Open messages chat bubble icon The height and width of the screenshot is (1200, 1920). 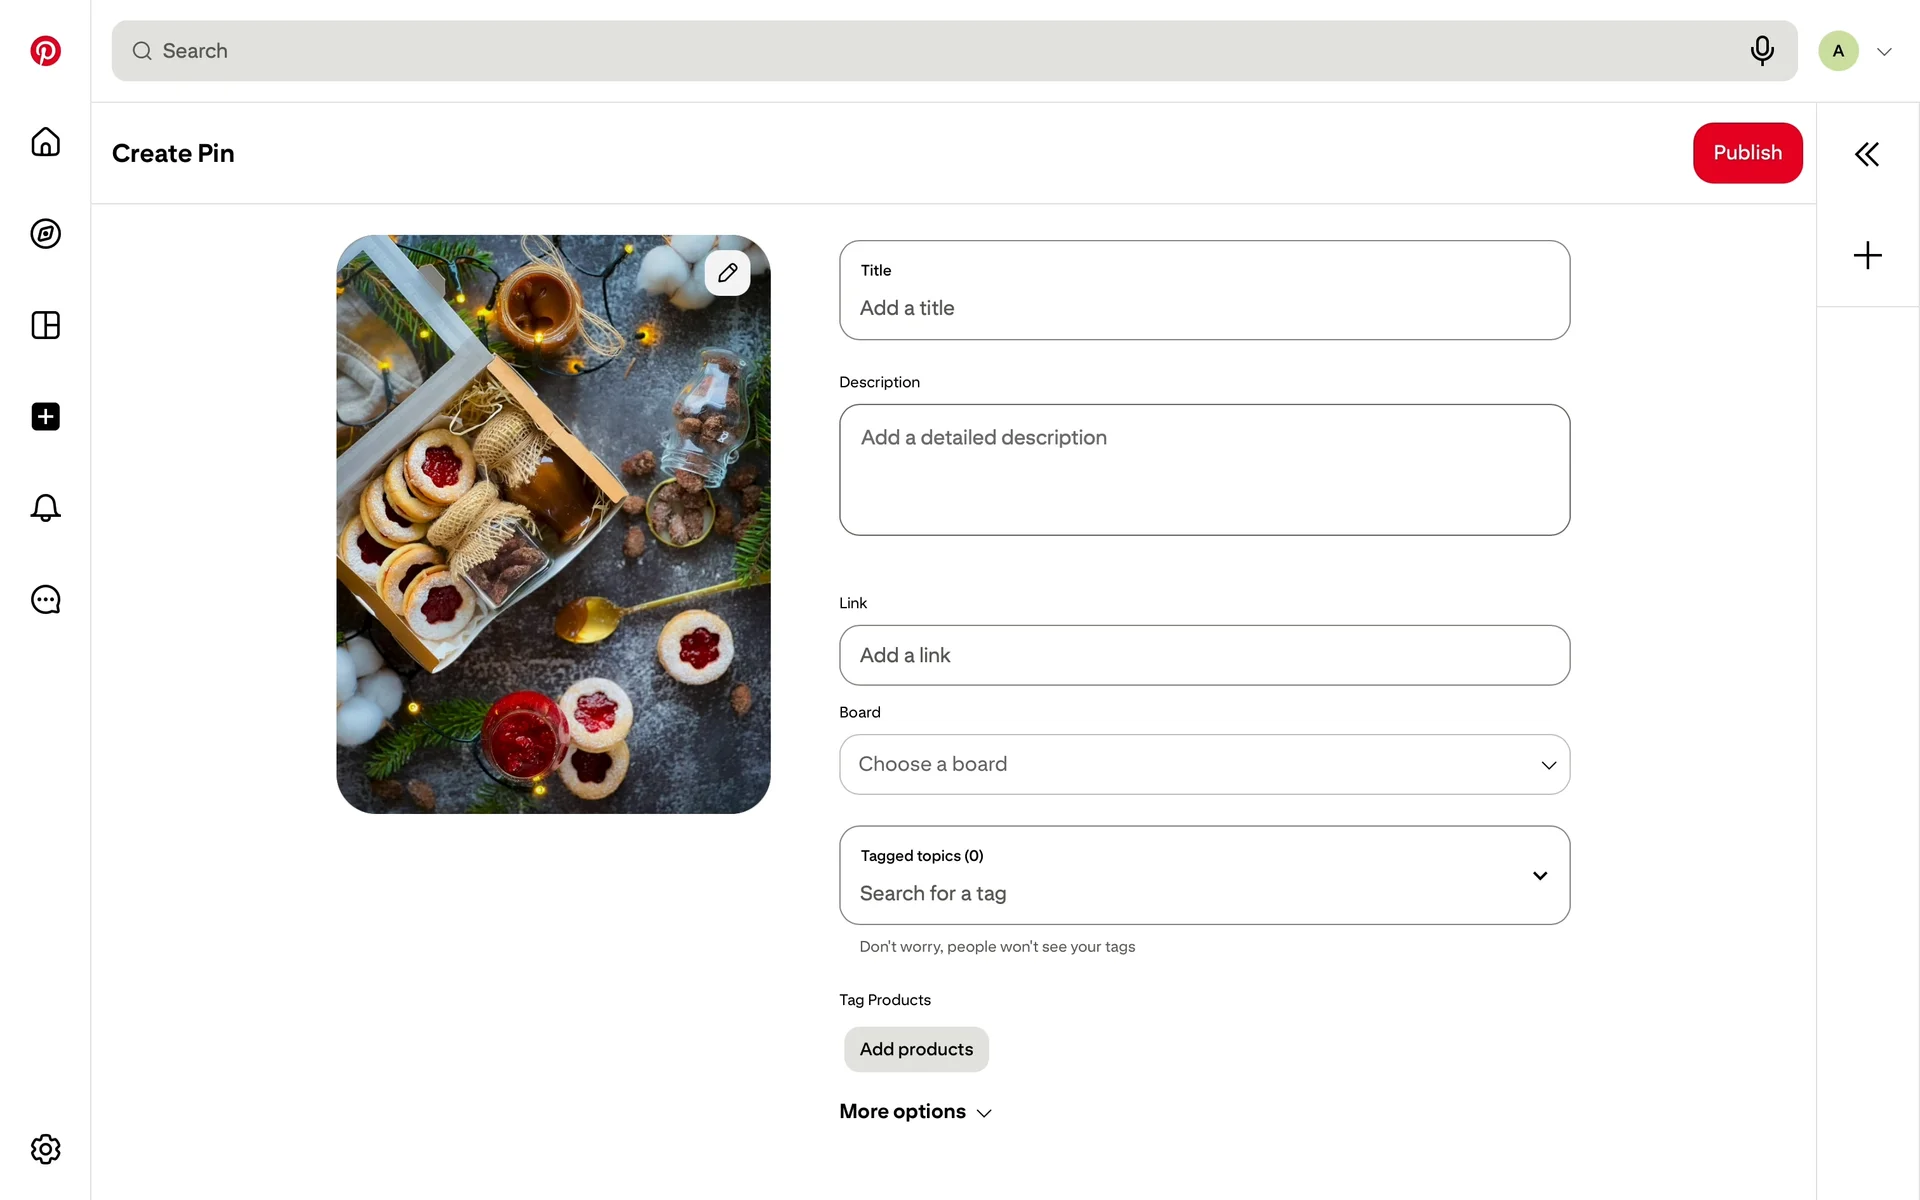click(45, 599)
